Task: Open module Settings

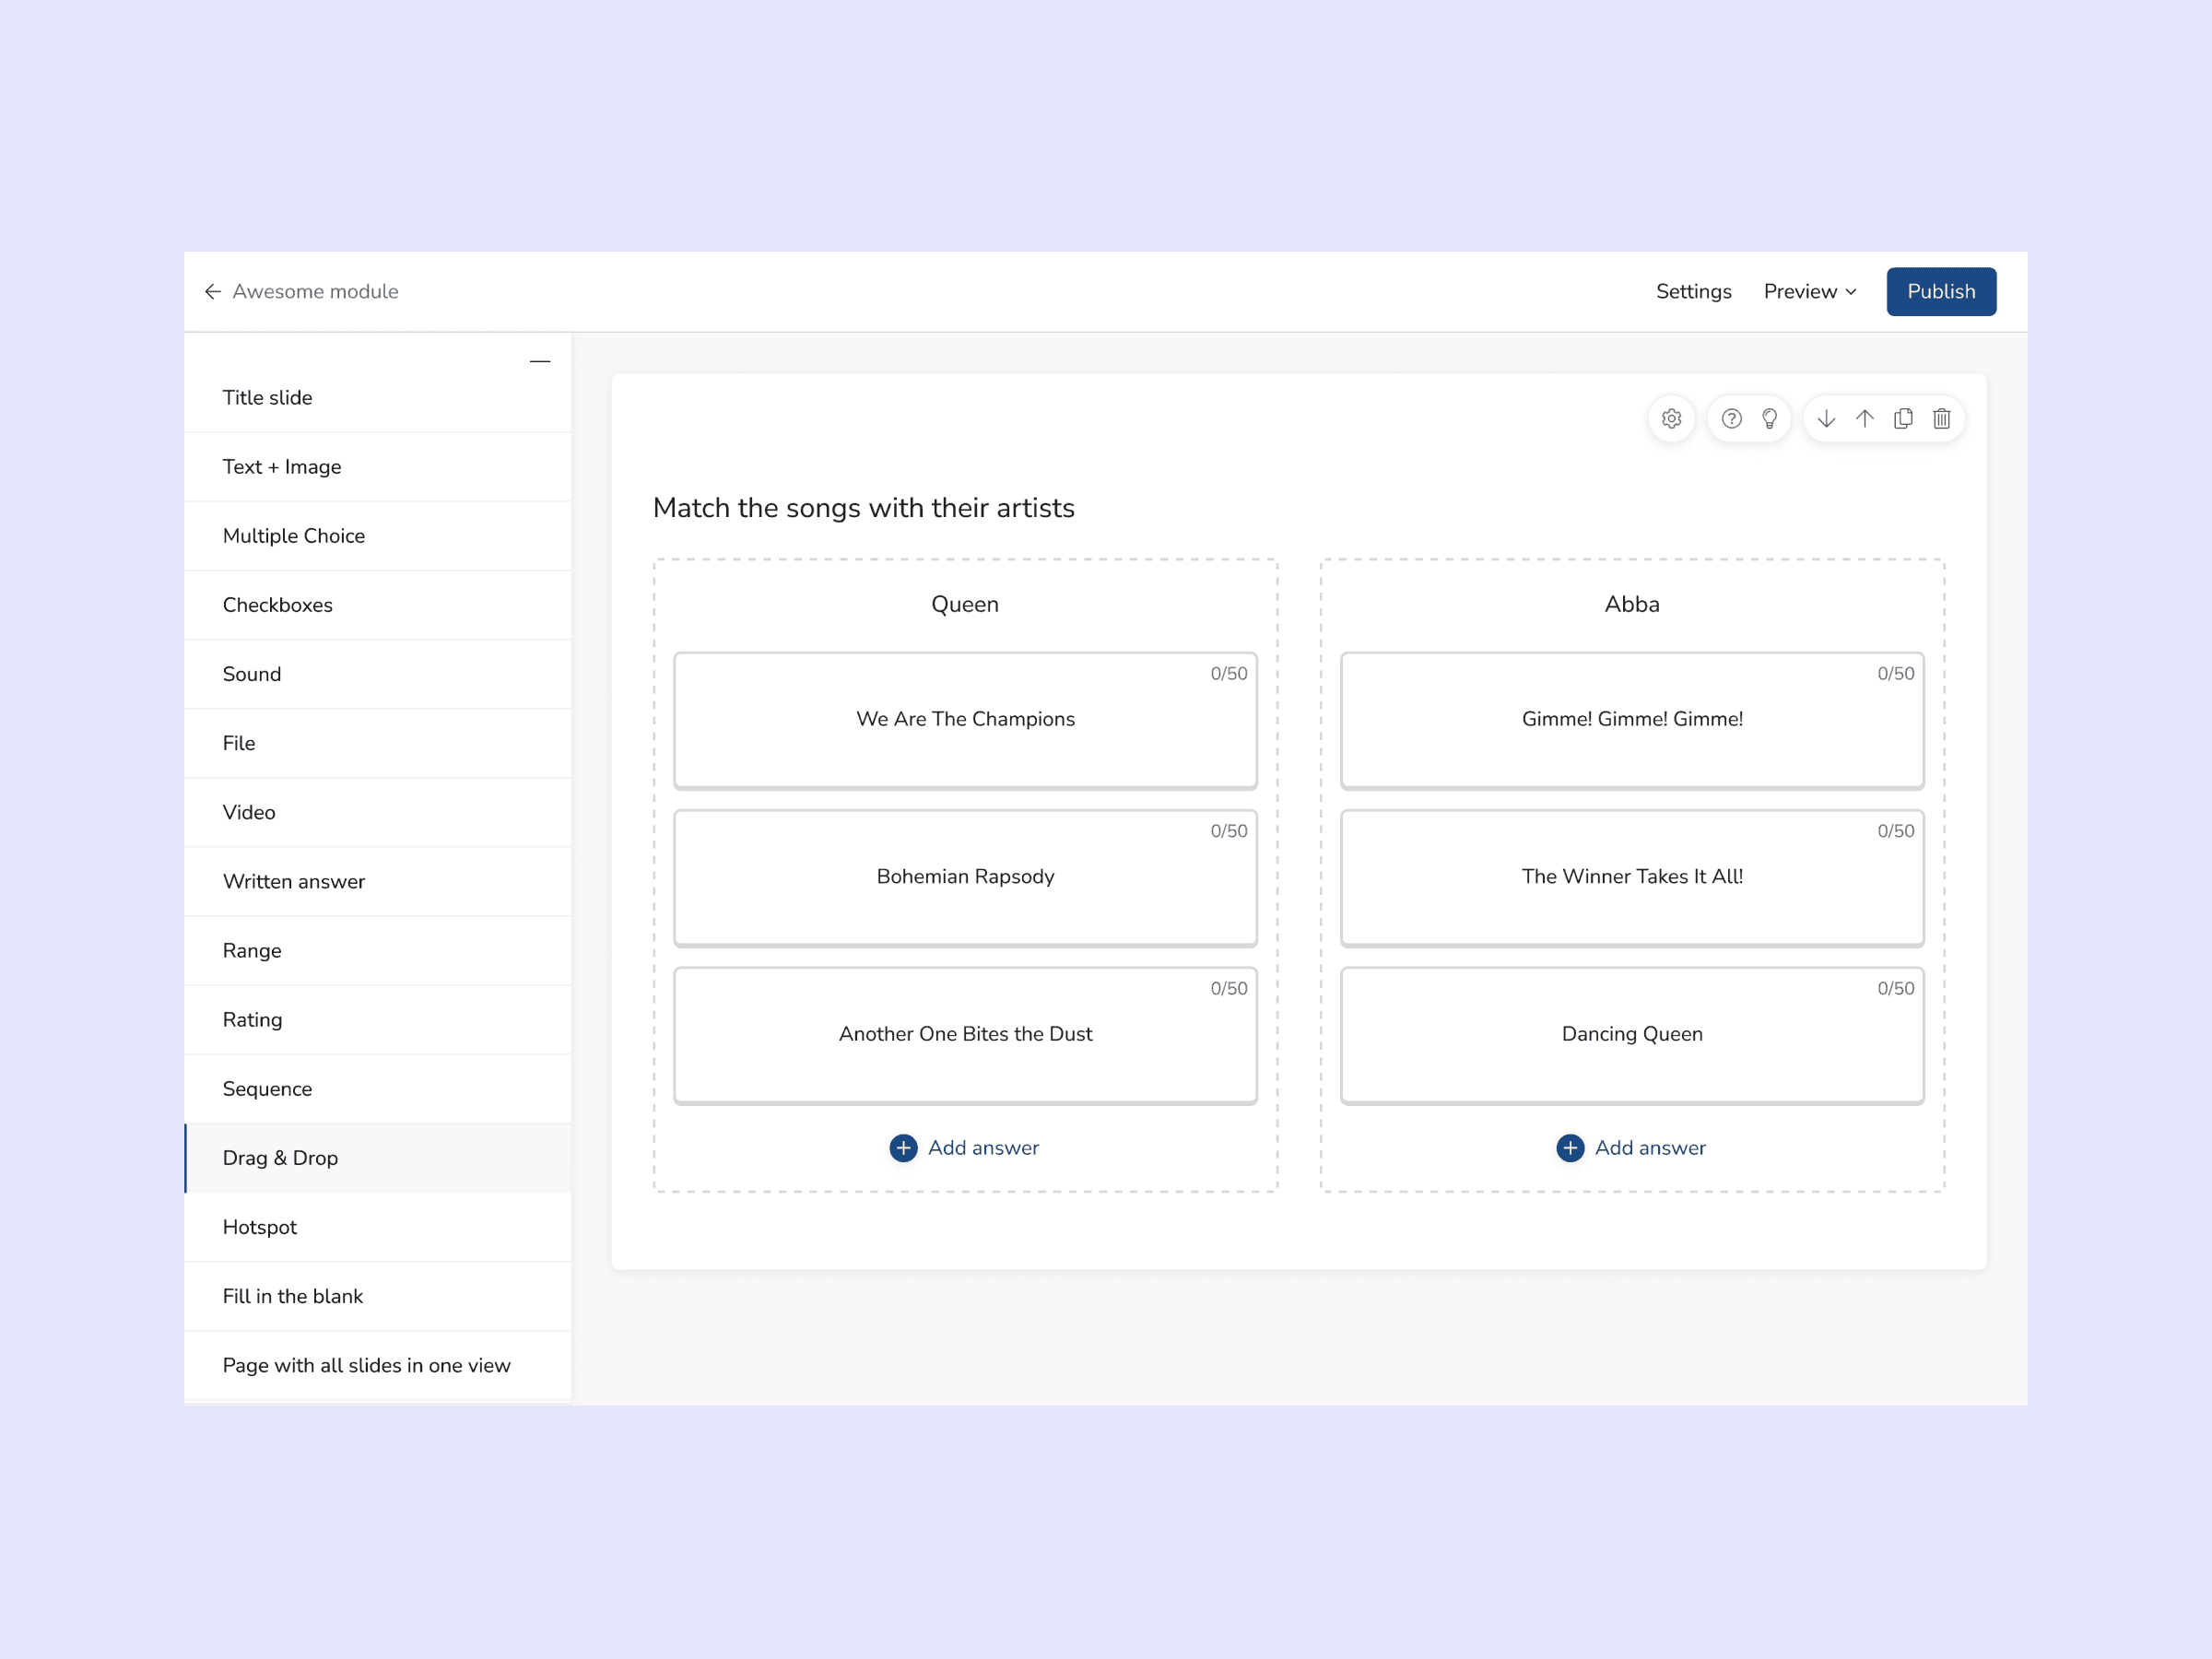Action: 1693,291
